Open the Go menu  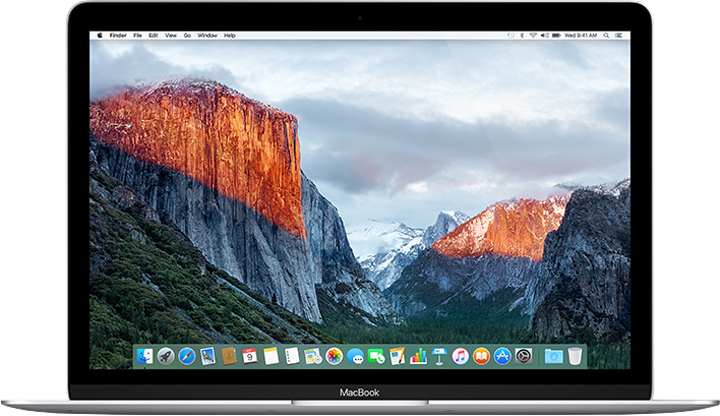click(187, 35)
